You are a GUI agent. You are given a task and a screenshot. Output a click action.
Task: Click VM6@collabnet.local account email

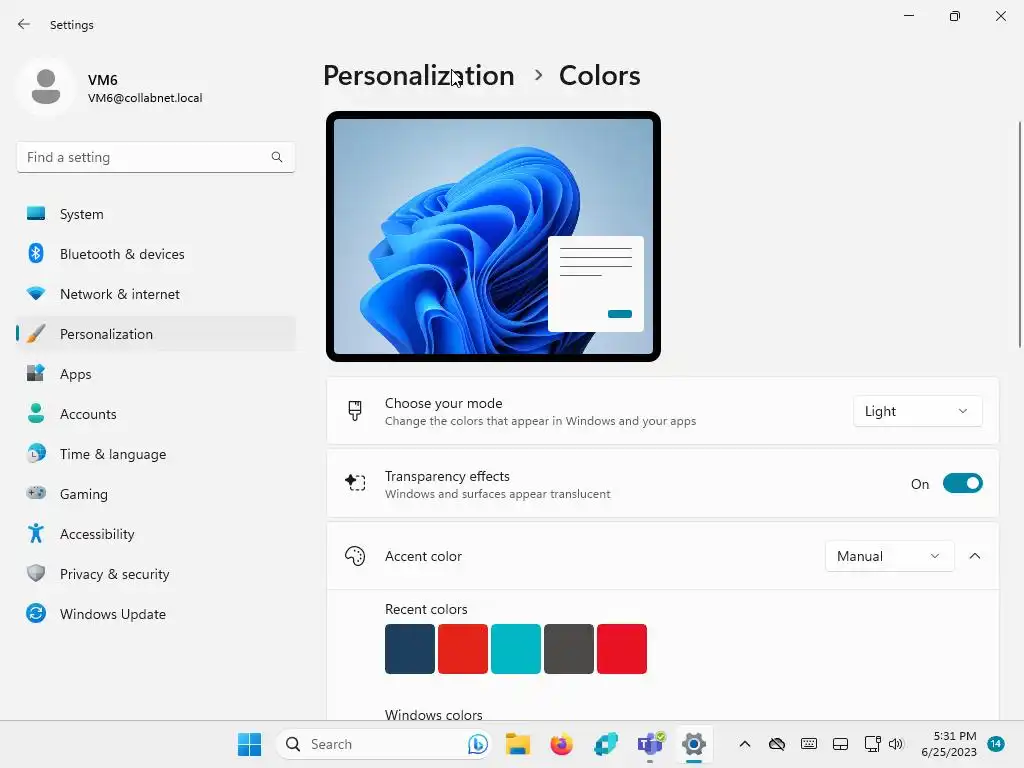point(145,98)
